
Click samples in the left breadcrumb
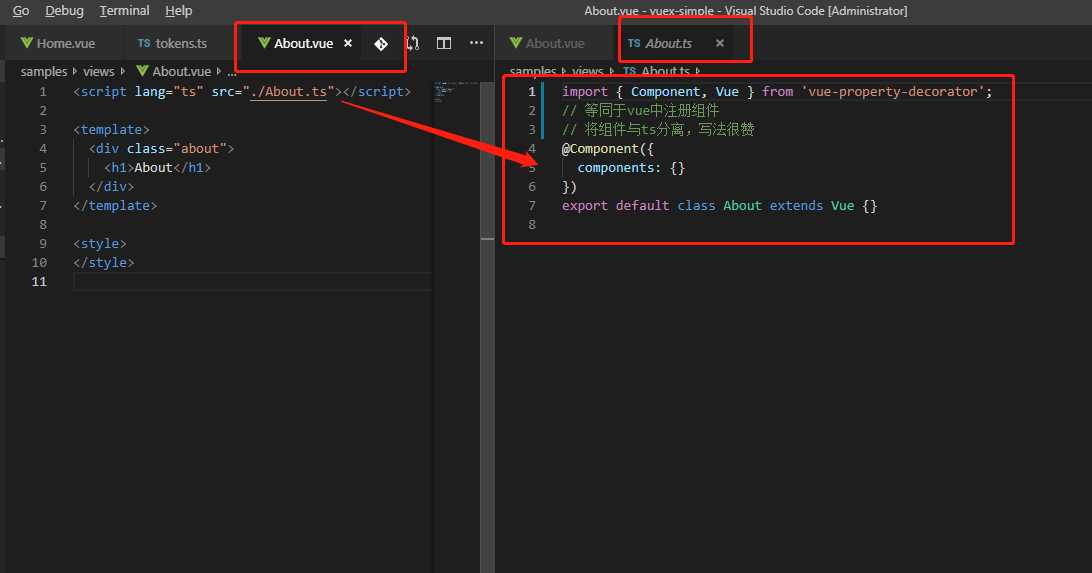44,71
